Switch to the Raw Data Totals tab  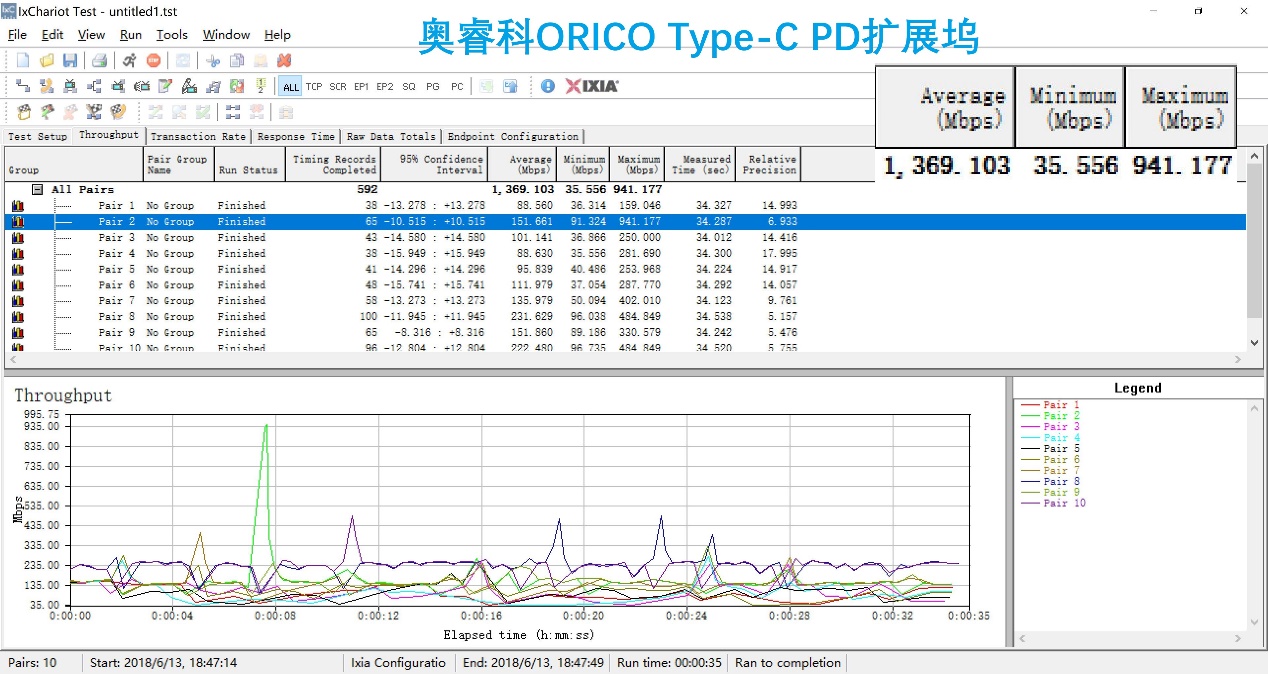pos(391,137)
